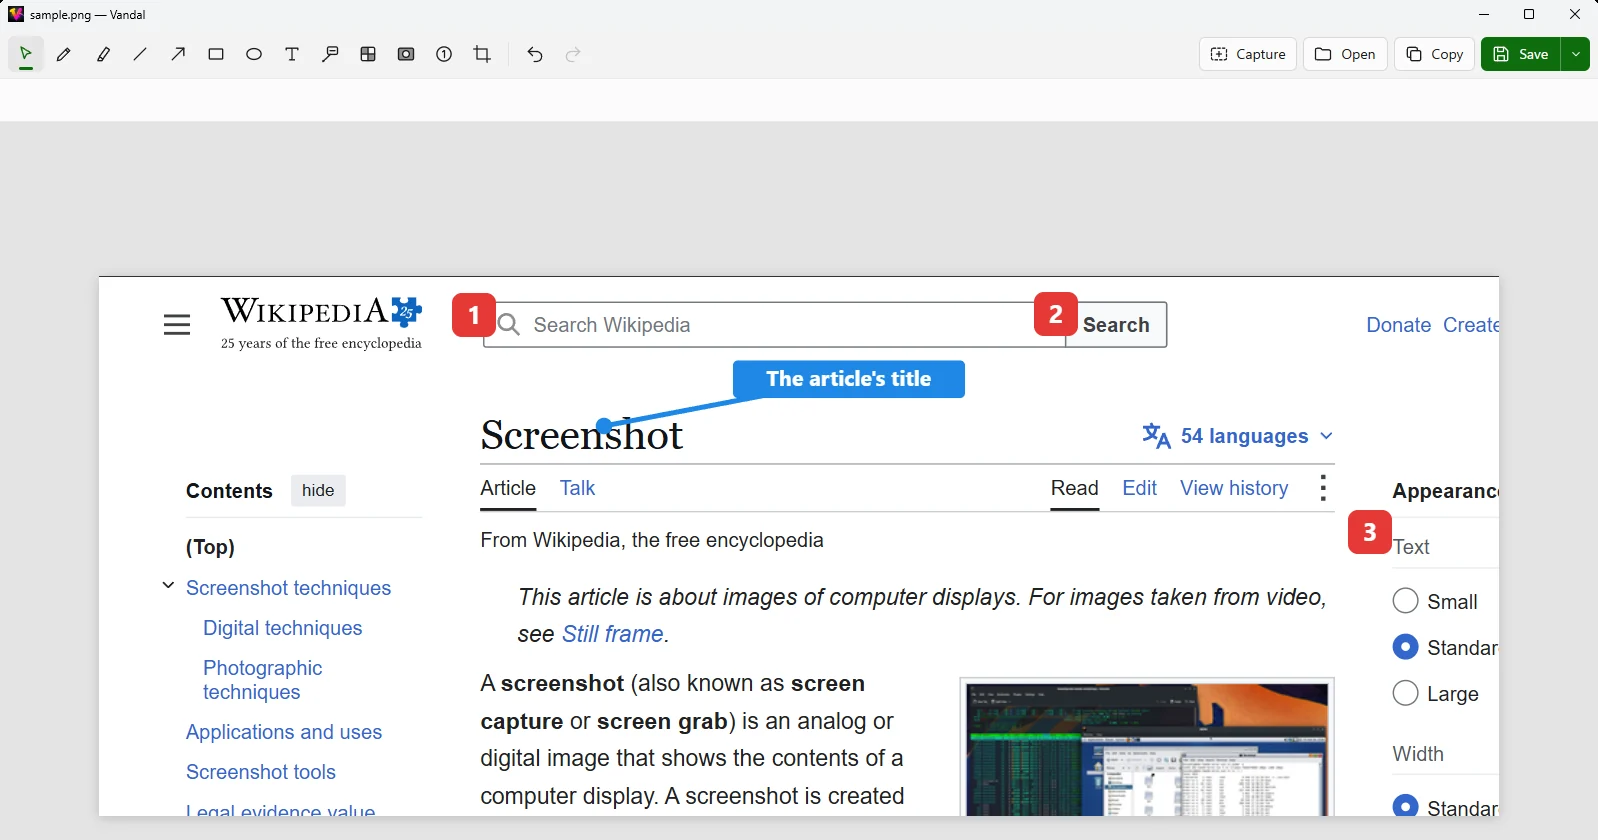This screenshot has width=1598, height=840.
Task: Choose the Pixelate mosaic tool
Action: pos(368,54)
